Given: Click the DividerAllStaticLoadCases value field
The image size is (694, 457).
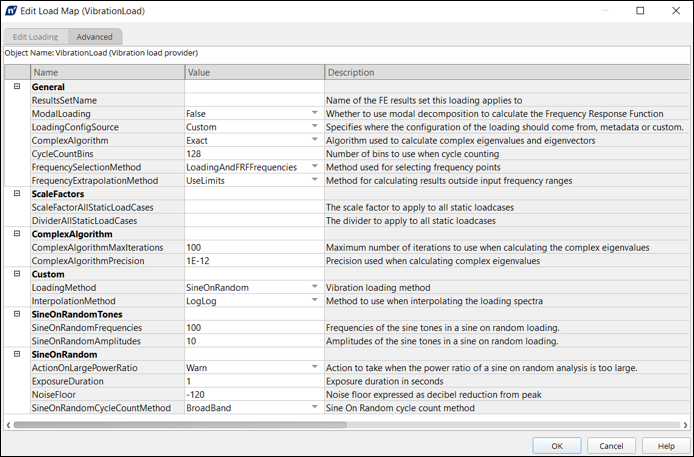Looking at the screenshot, I should [254, 221].
